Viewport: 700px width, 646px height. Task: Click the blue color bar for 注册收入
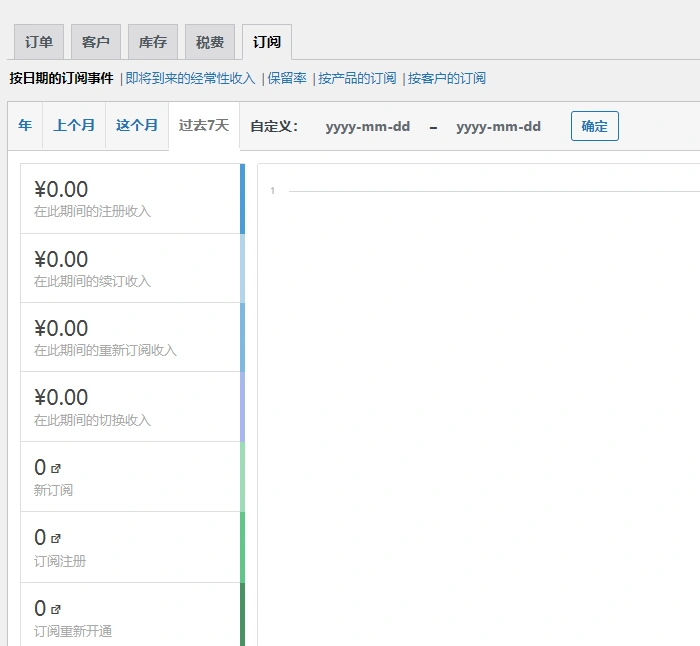(x=242, y=199)
